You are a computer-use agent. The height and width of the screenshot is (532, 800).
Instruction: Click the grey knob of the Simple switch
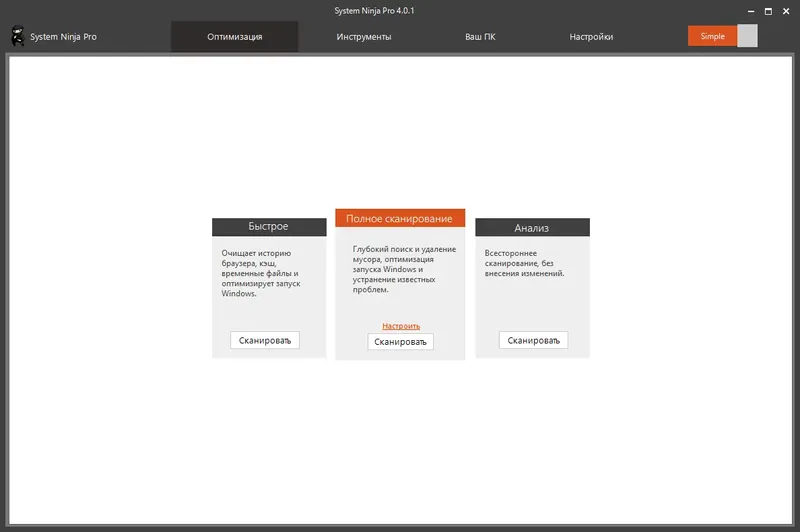747,36
